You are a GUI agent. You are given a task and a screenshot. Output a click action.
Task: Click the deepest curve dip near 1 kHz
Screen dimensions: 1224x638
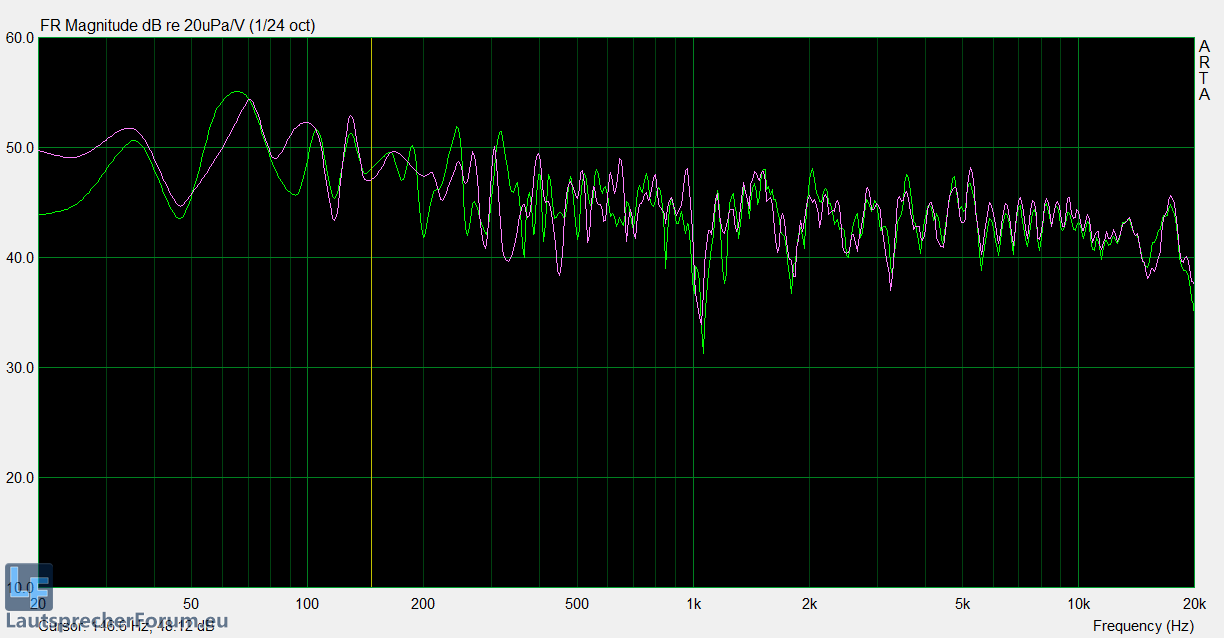pyautogui.click(x=703, y=350)
